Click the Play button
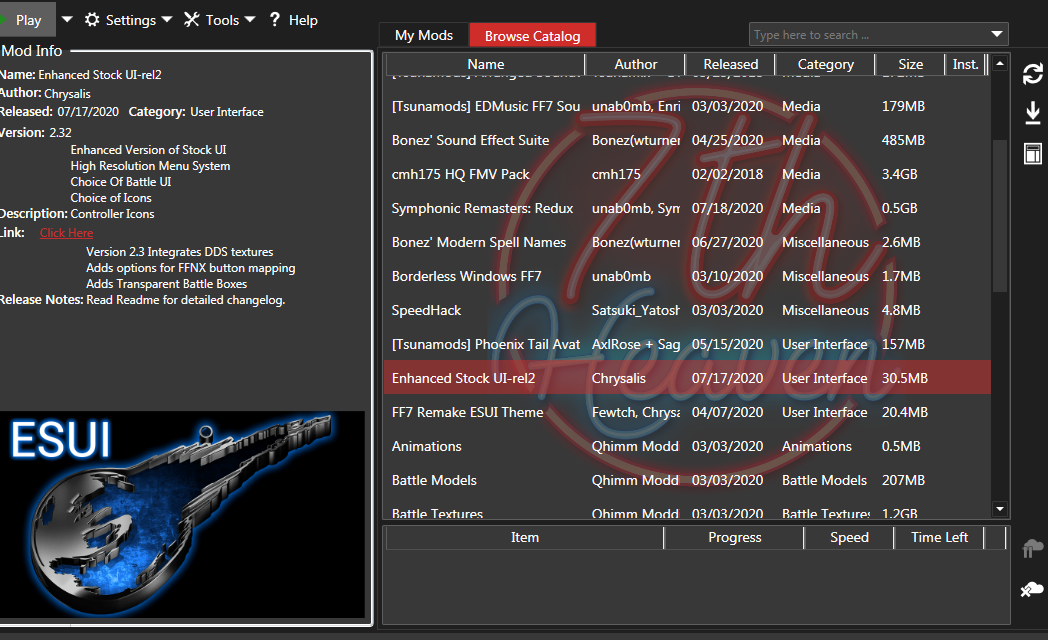This screenshot has height=640, width=1048. click(x=27, y=20)
